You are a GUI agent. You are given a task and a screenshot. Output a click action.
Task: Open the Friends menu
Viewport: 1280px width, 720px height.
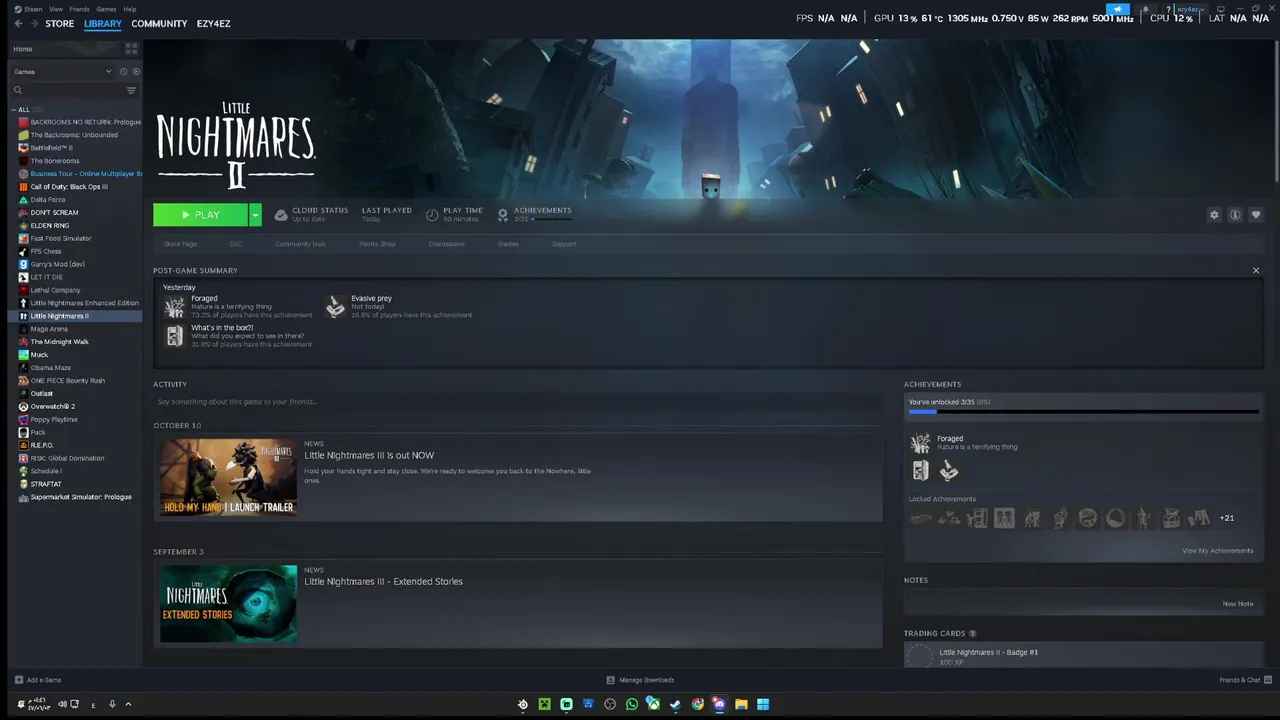pyautogui.click(x=79, y=9)
